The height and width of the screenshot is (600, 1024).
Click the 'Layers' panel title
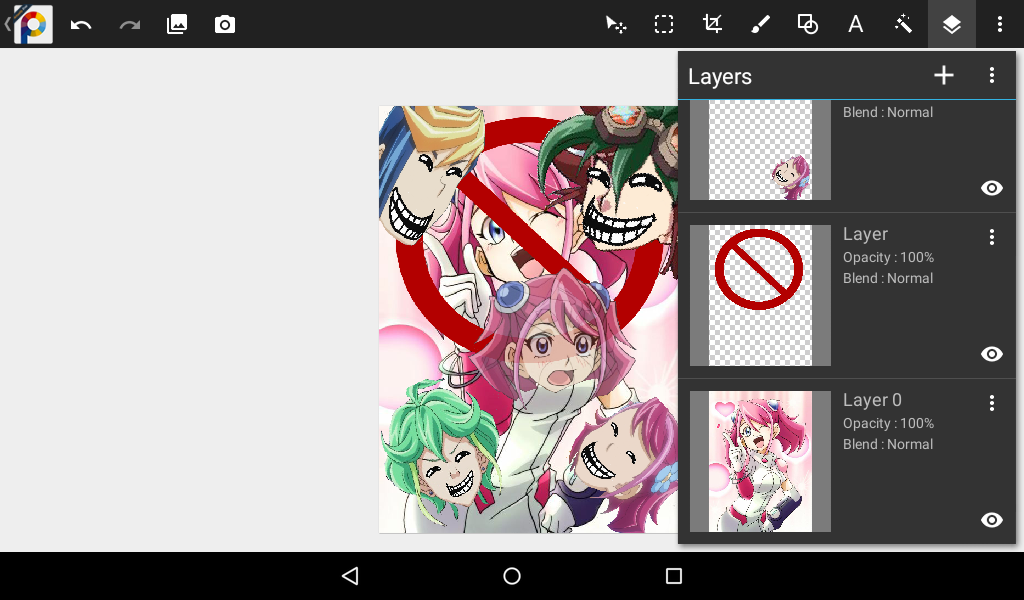click(720, 76)
